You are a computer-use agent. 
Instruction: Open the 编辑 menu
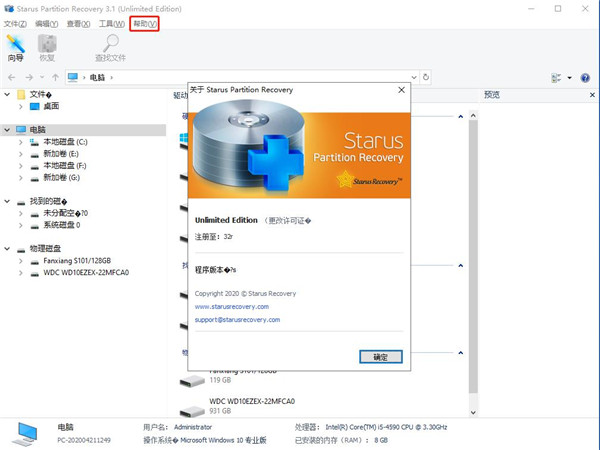pyautogui.click(x=47, y=24)
